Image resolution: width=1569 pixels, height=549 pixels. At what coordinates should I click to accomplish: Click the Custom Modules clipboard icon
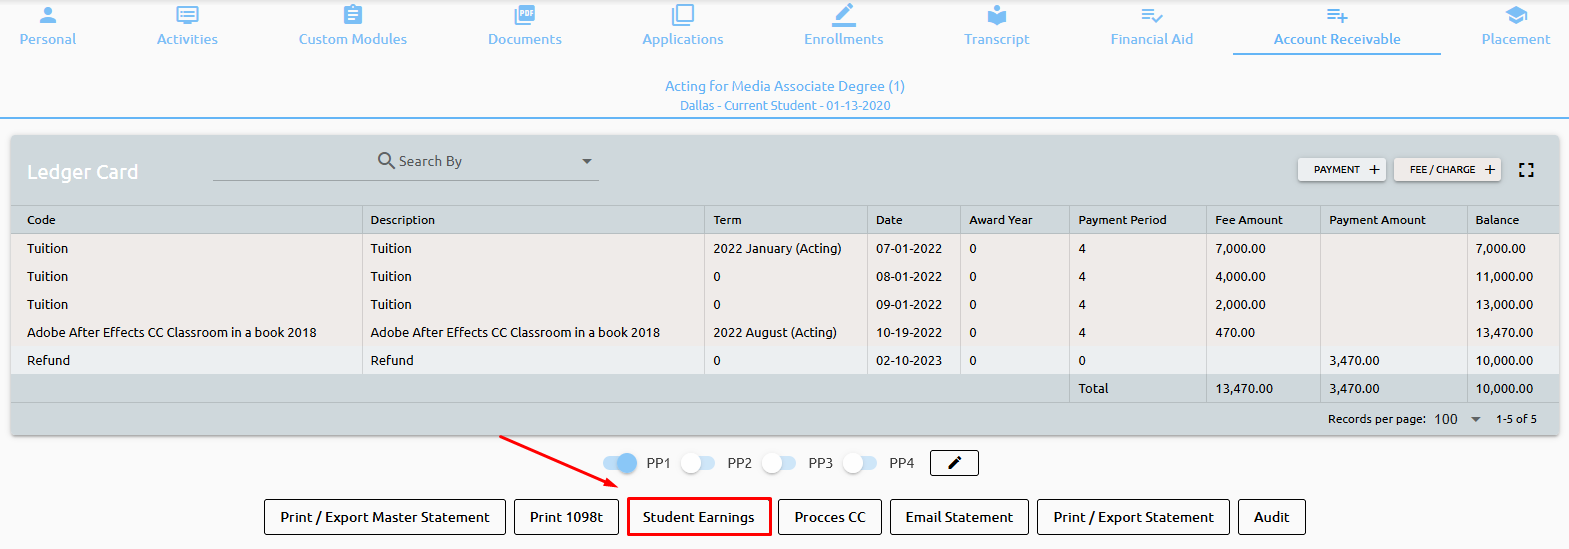[352, 15]
